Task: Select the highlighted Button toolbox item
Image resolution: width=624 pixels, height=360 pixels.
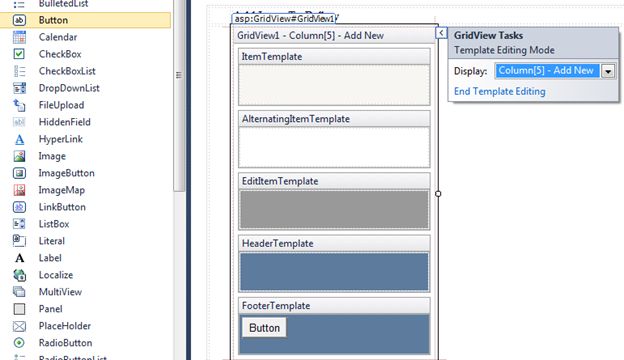Action: coord(86,20)
